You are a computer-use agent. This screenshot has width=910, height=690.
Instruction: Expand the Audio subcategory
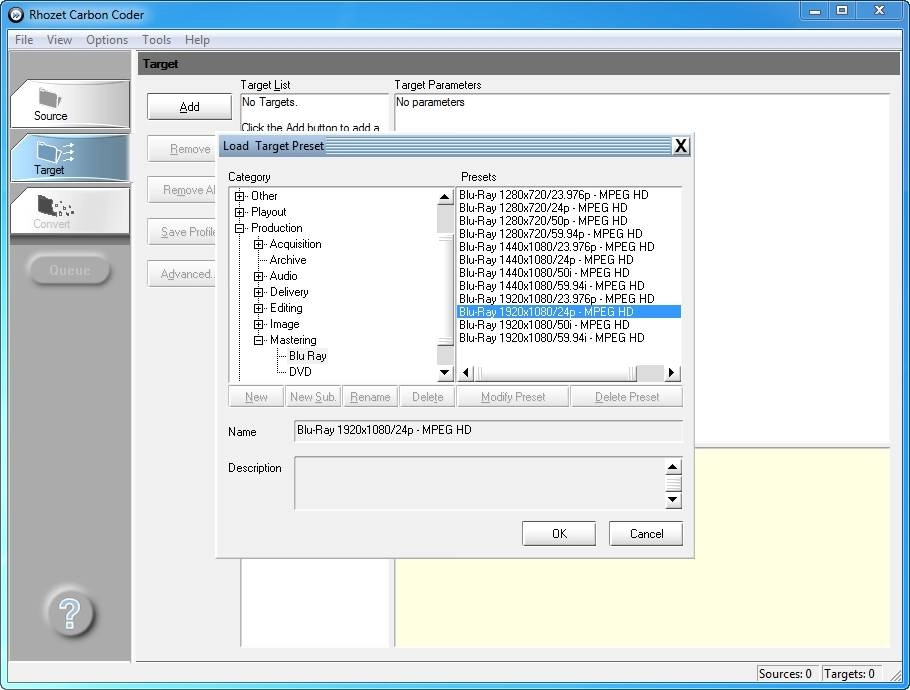tap(258, 276)
